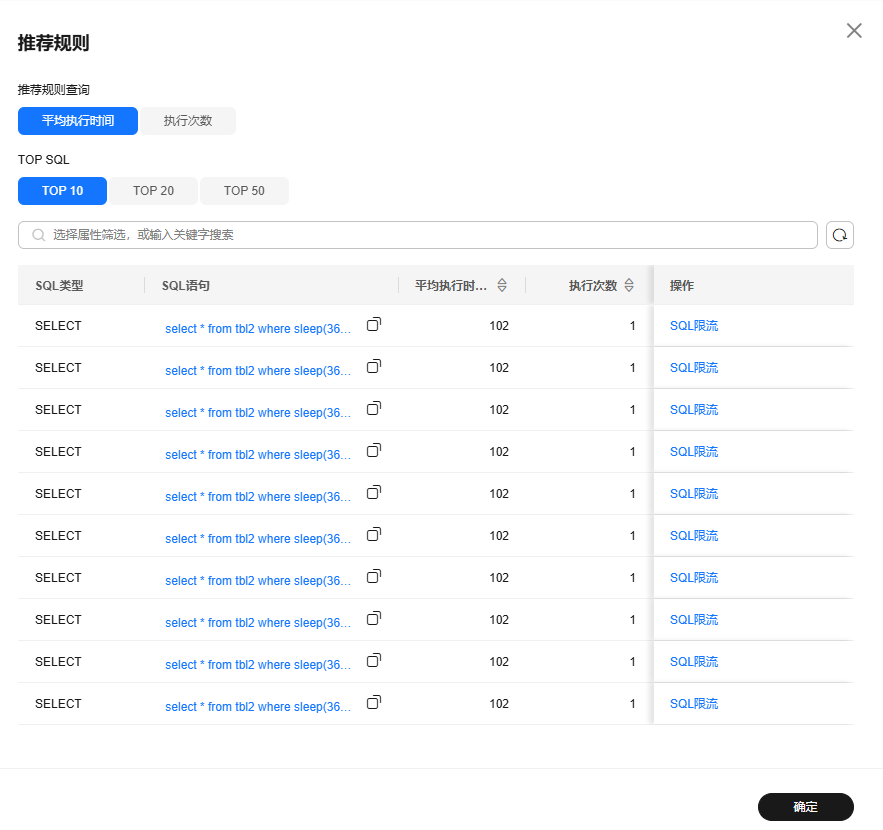Click the search magnifier icon
This screenshot has width=883, height=830.
pos(39,235)
